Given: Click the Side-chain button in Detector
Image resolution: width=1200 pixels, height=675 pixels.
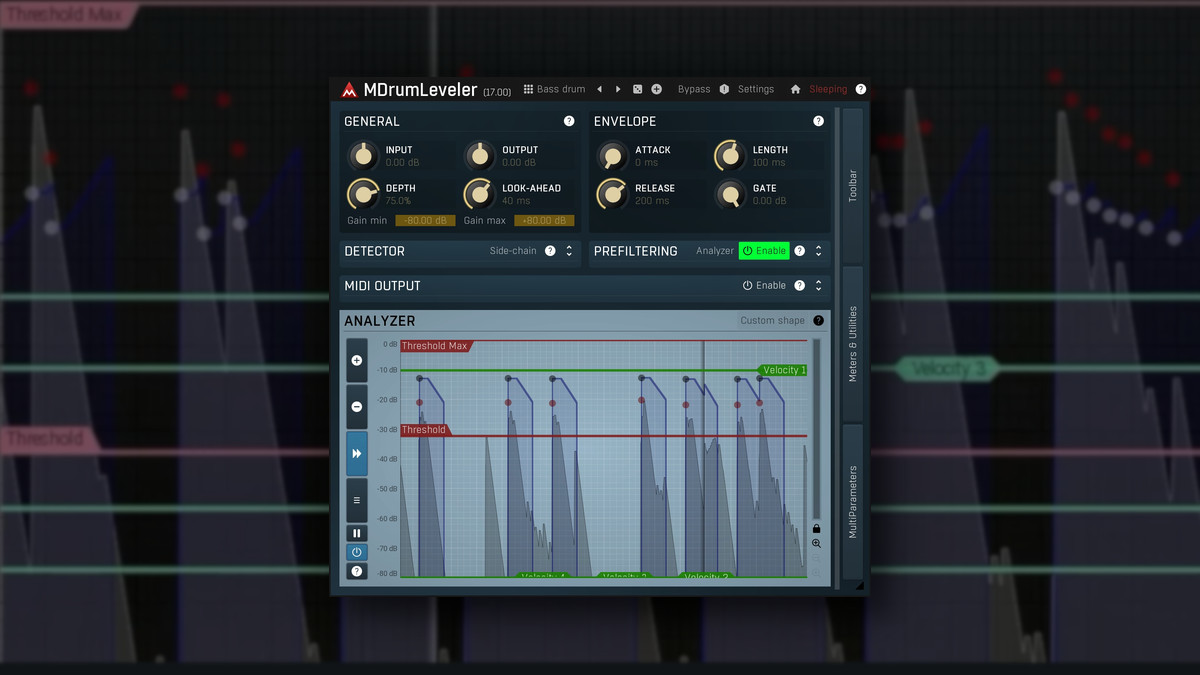Looking at the screenshot, I should pos(513,251).
